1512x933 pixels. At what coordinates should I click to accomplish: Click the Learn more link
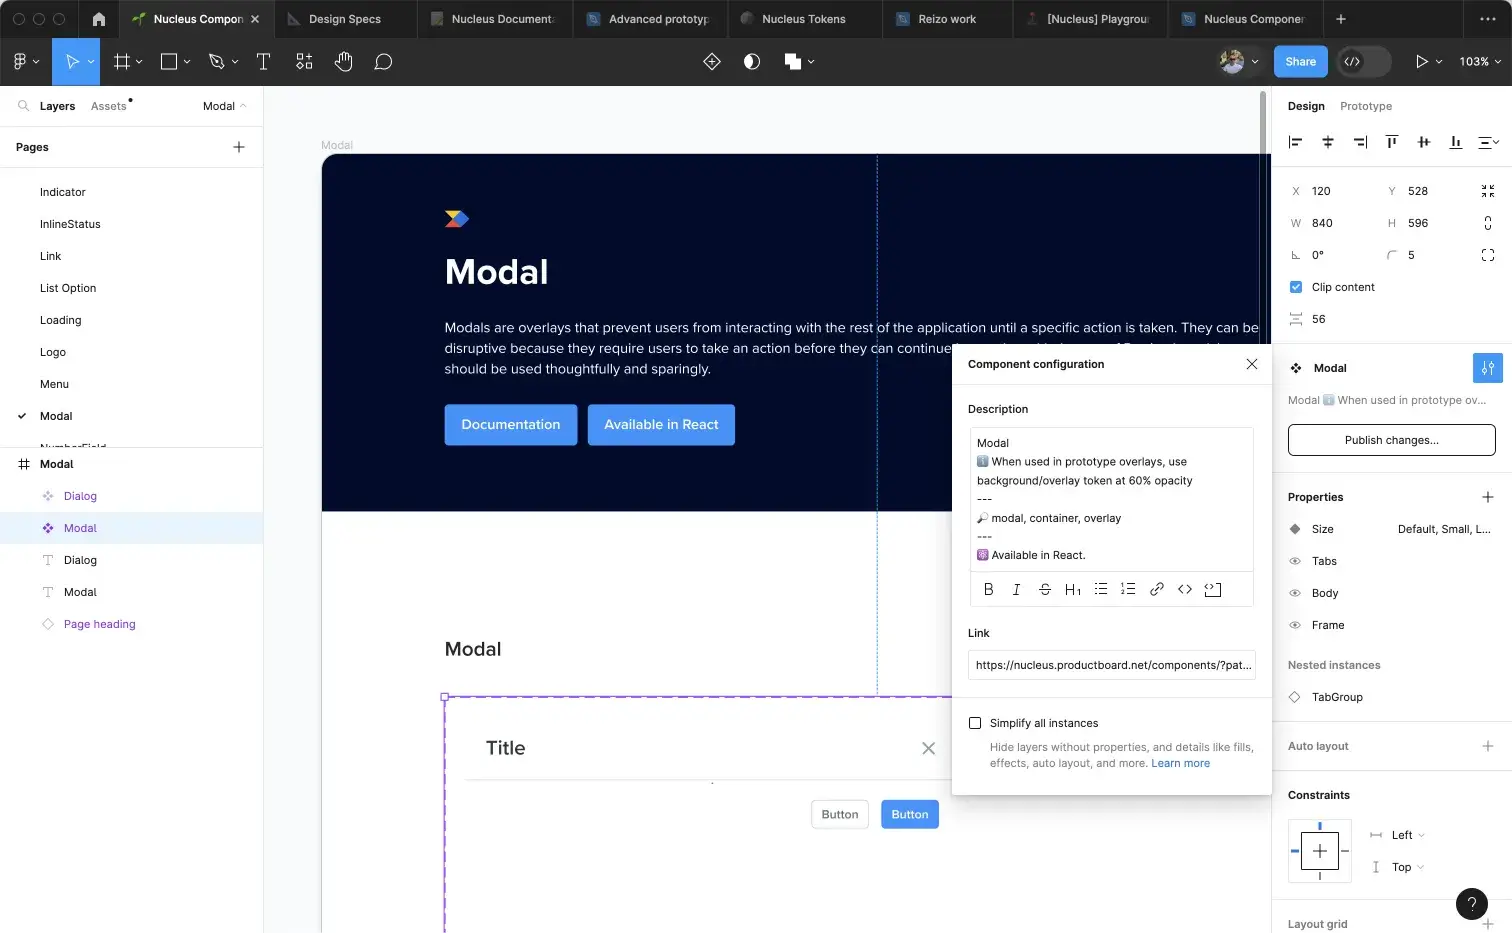[x=1180, y=763]
